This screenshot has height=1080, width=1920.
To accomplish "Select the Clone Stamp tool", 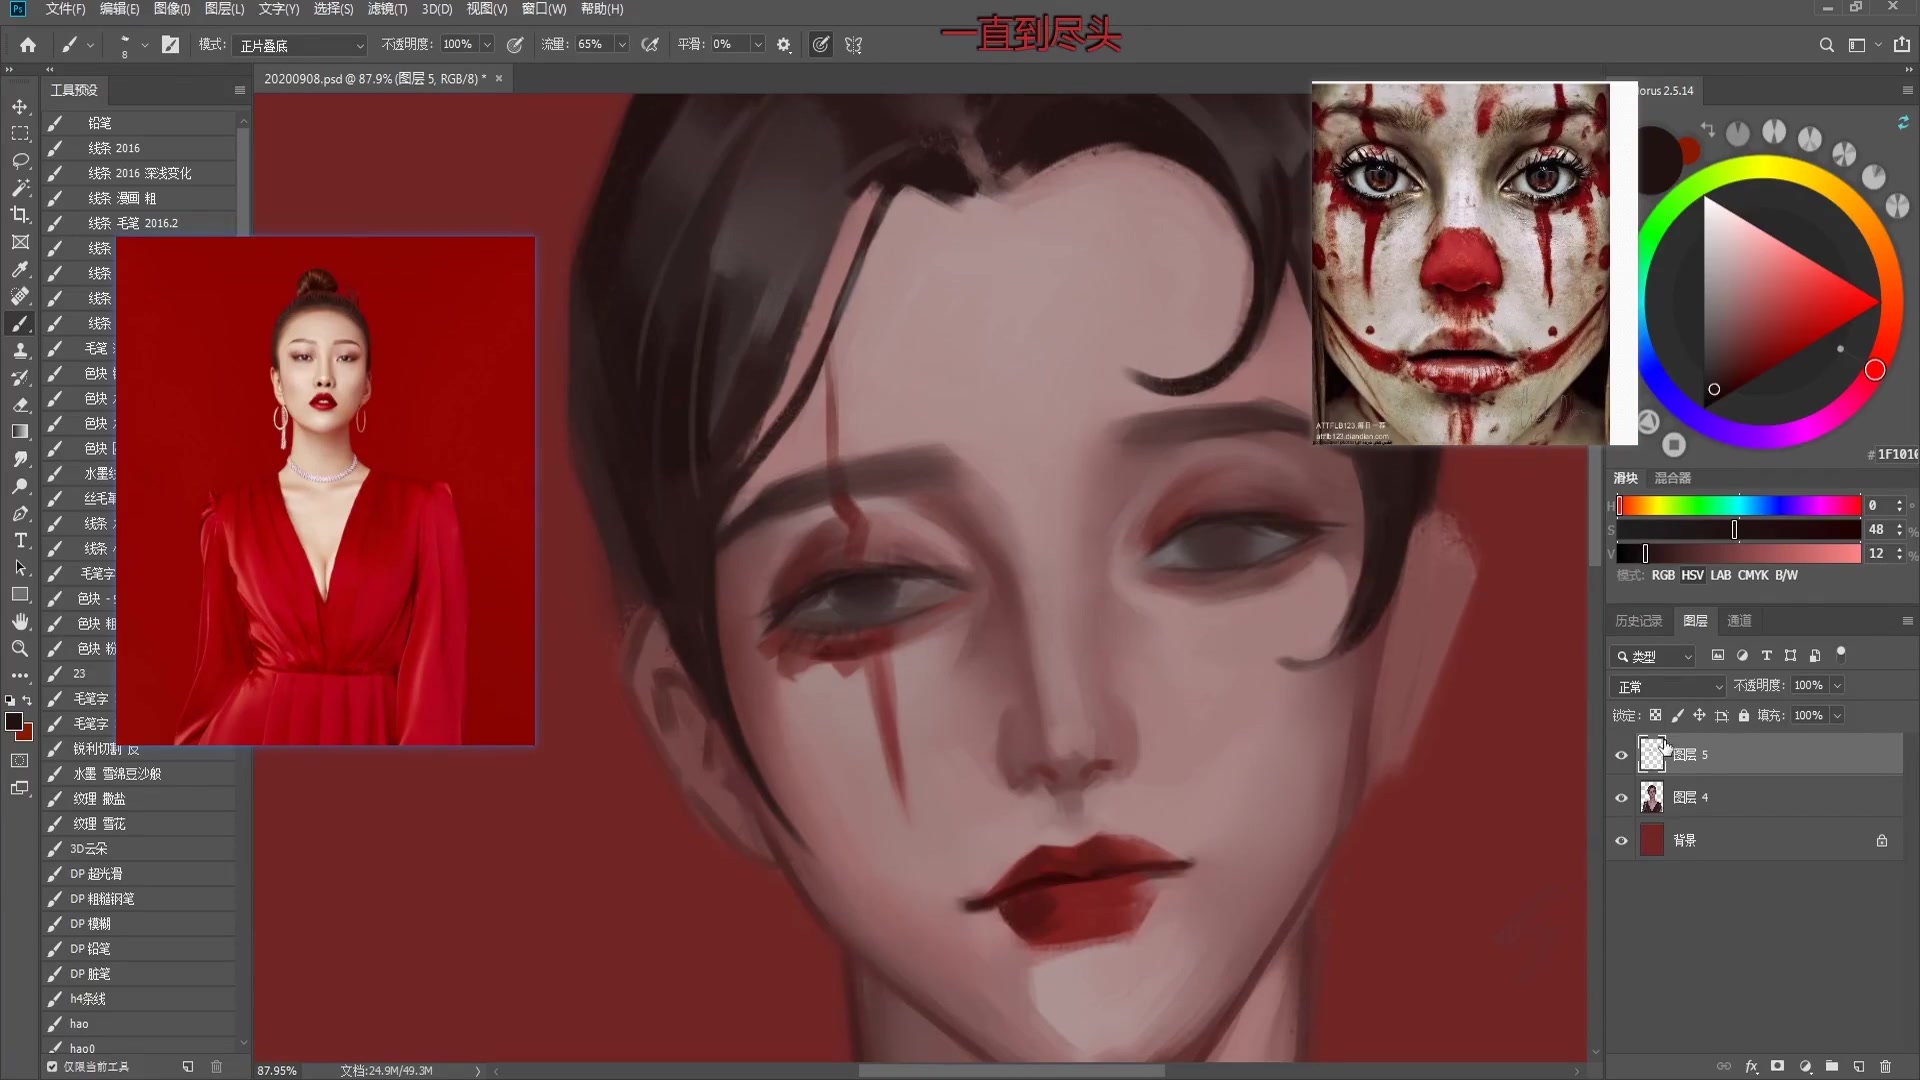I will (x=20, y=350).
